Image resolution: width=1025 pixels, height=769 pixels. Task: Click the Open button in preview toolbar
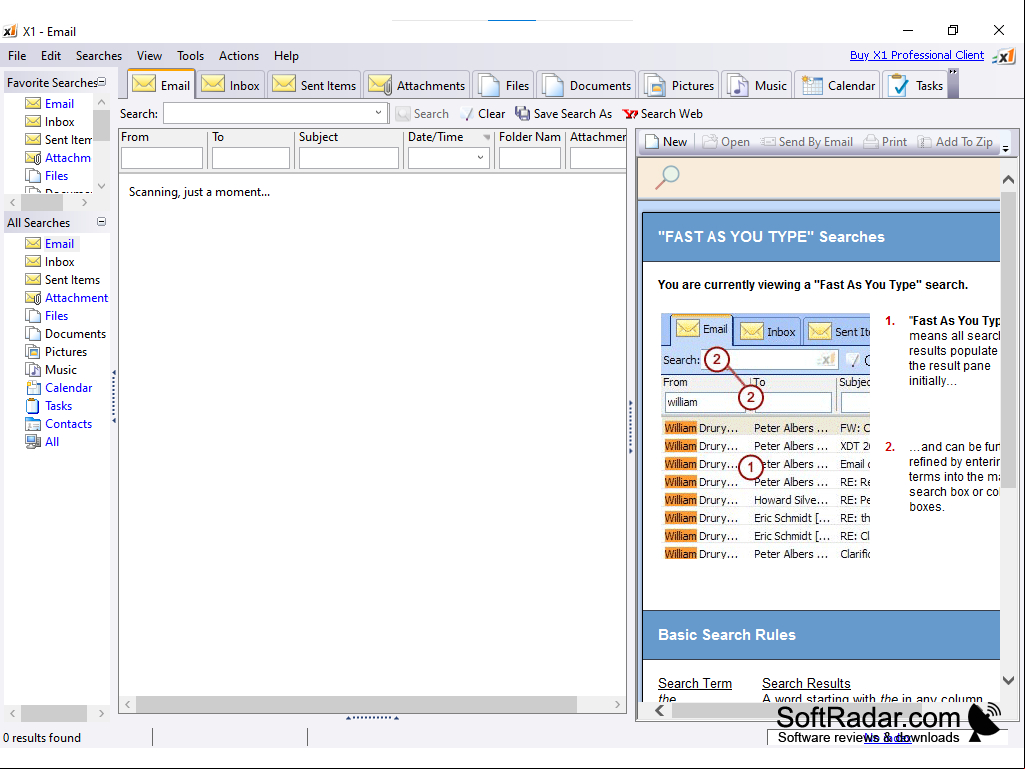click(x=726, y=142)
